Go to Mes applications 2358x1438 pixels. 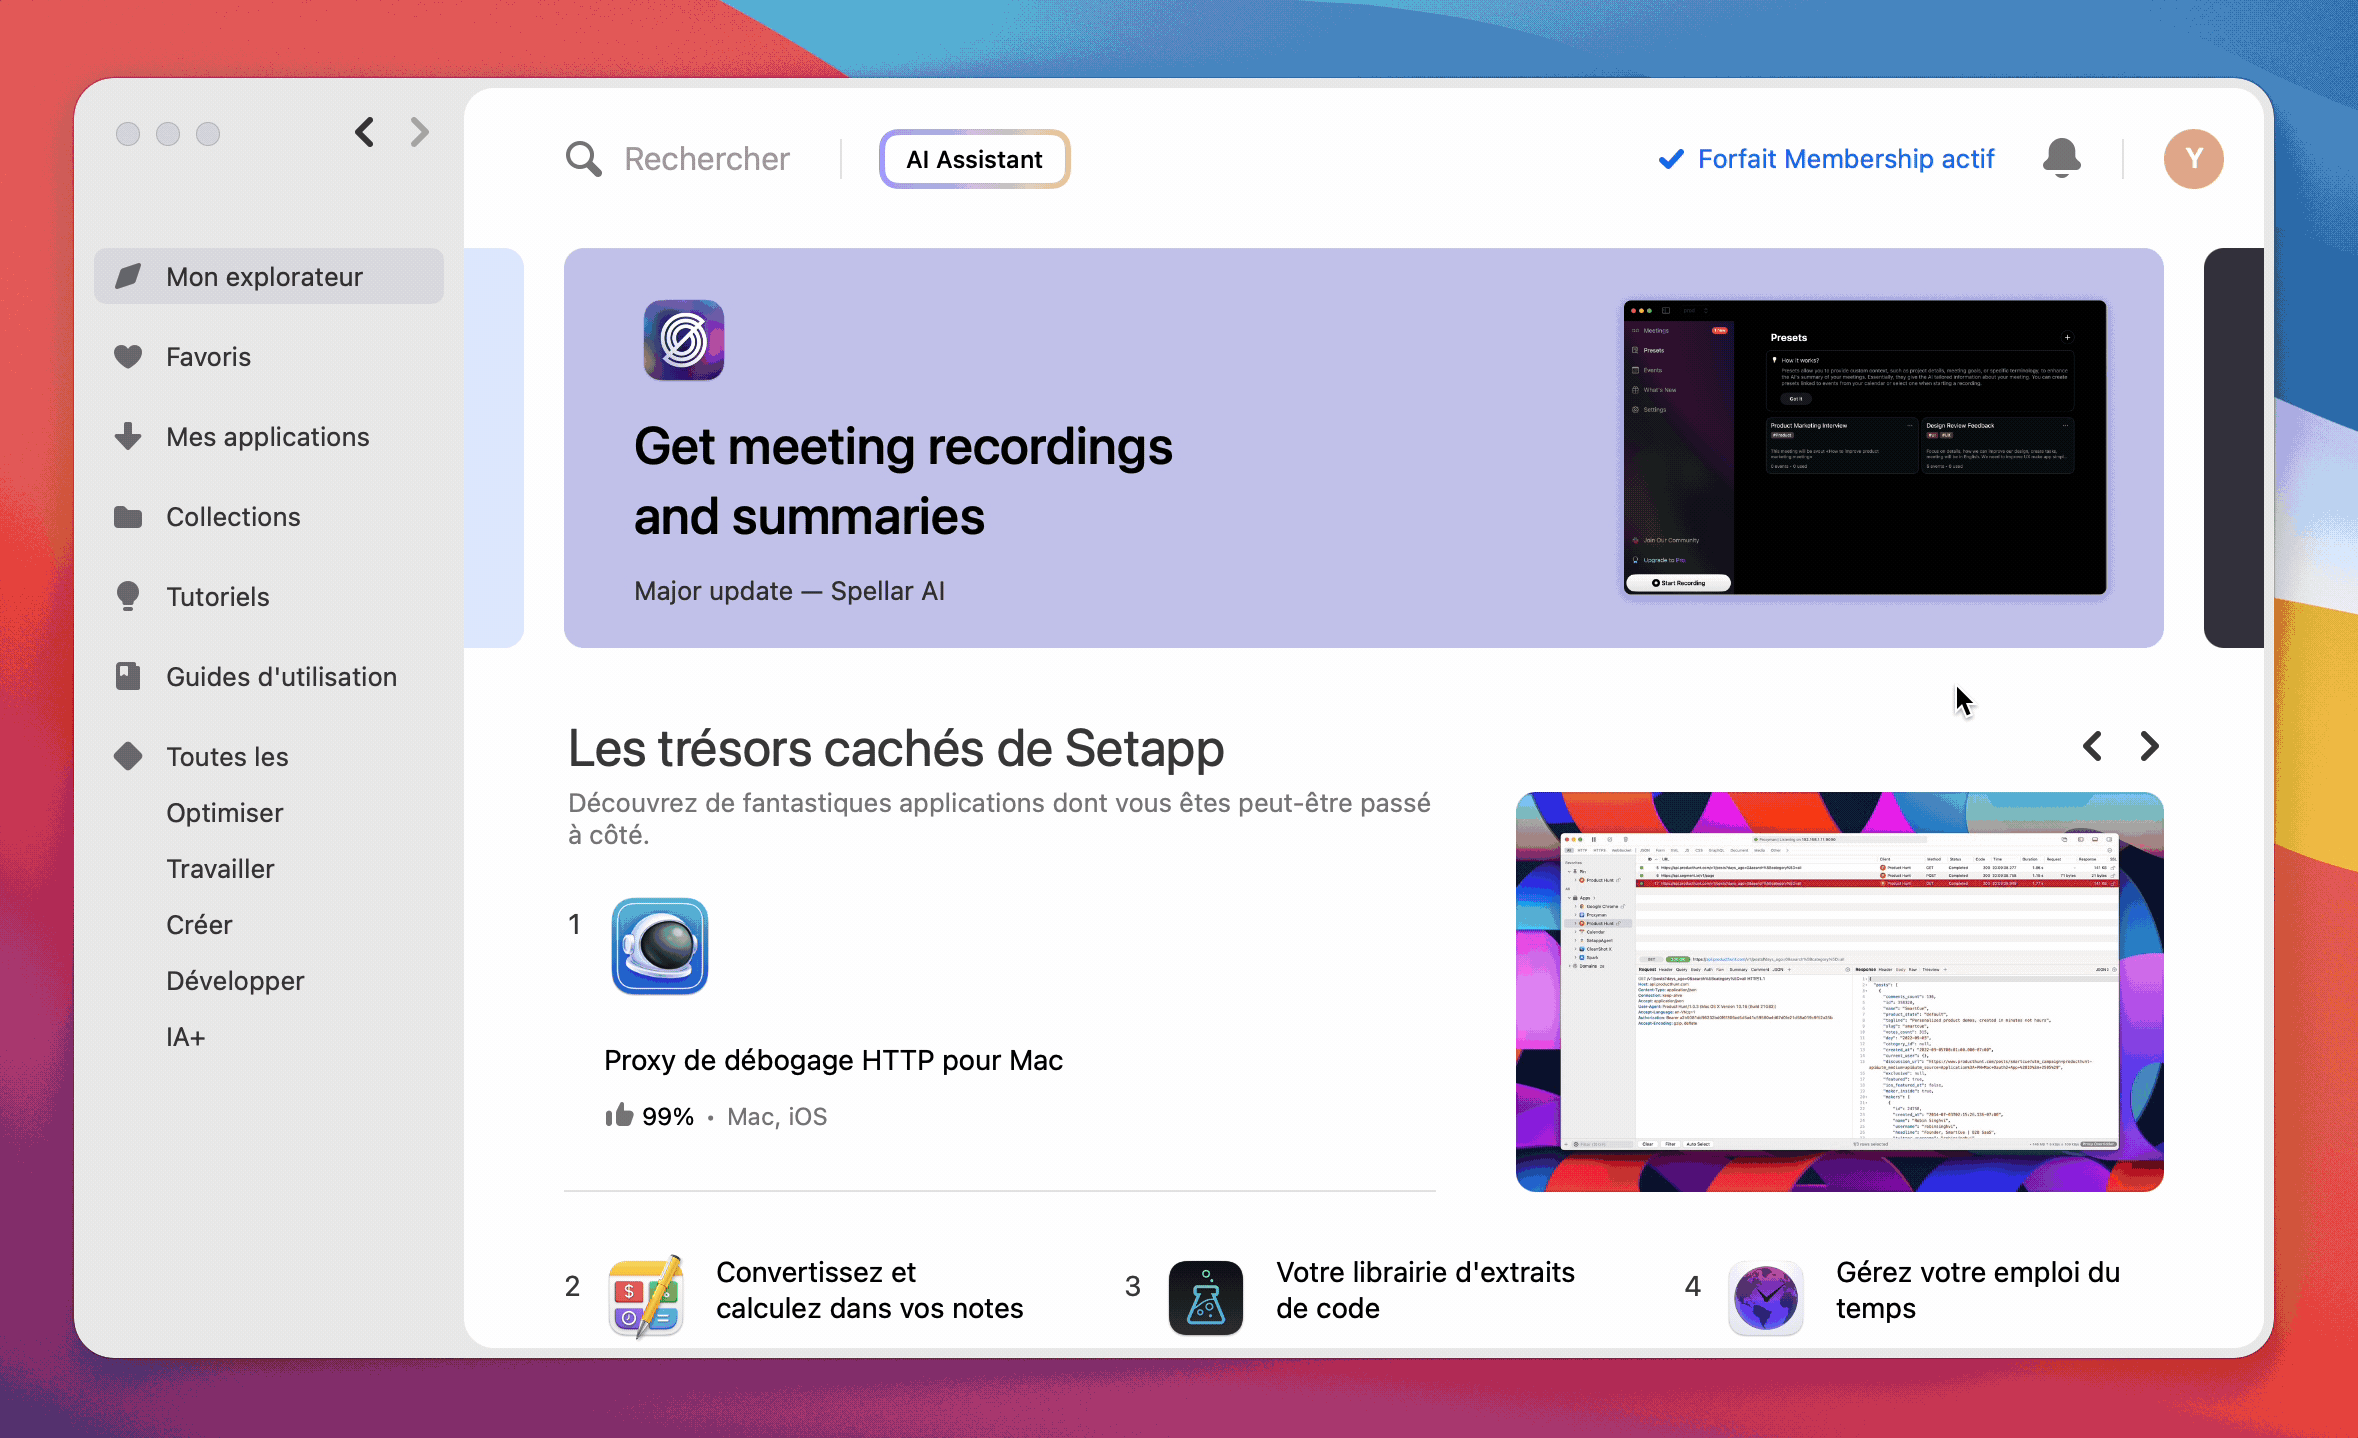click(x=269, y=436)
